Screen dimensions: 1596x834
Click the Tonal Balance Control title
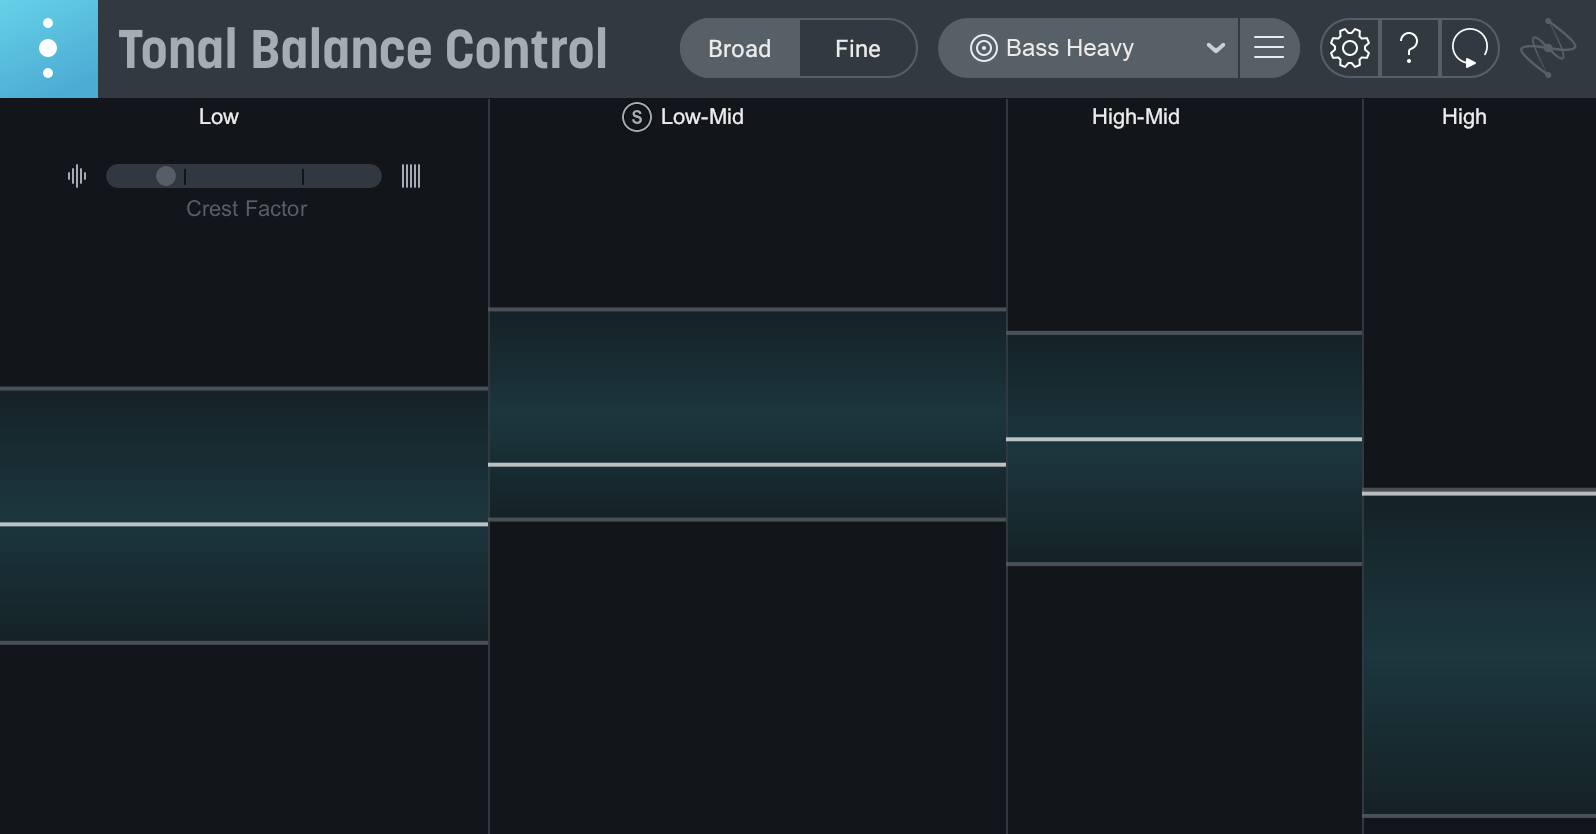pyautogui.click(x=363, y=49)
